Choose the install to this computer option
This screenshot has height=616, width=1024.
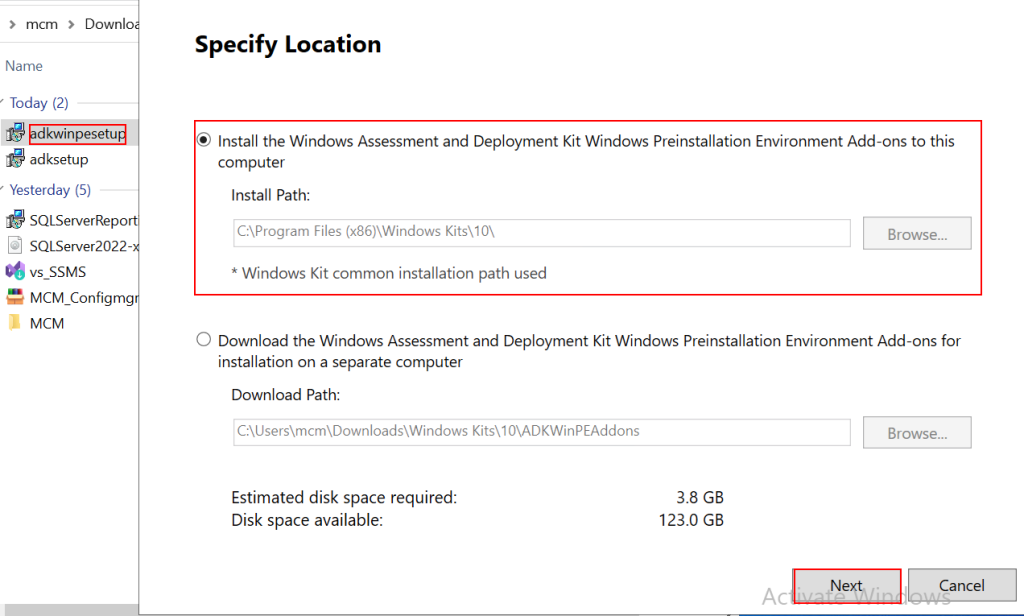point(204,141)
